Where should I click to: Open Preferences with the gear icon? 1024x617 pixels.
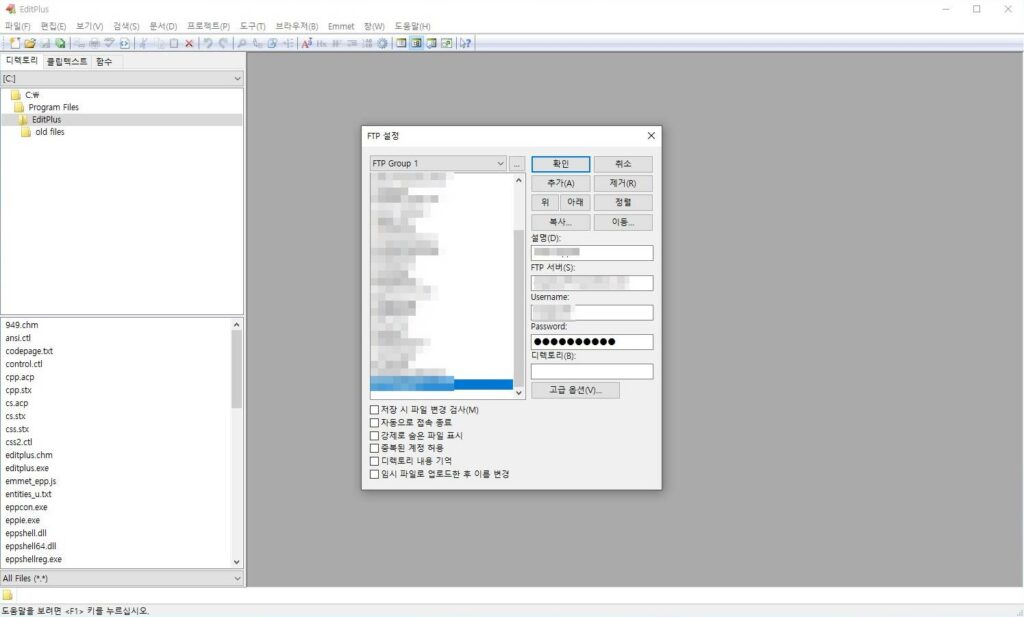[383, 43]
